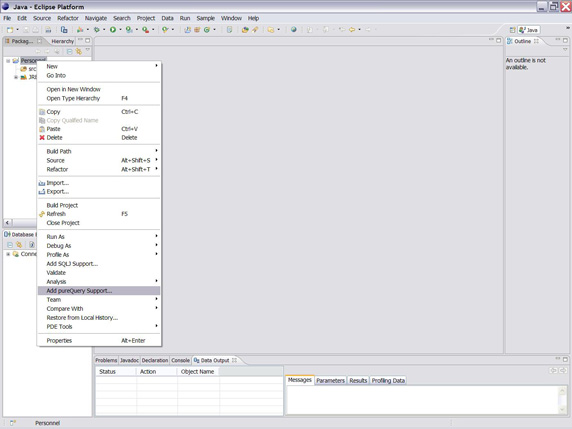Click the Open Type toolbar icon
The image size is (572, 429).
point(245,30)
